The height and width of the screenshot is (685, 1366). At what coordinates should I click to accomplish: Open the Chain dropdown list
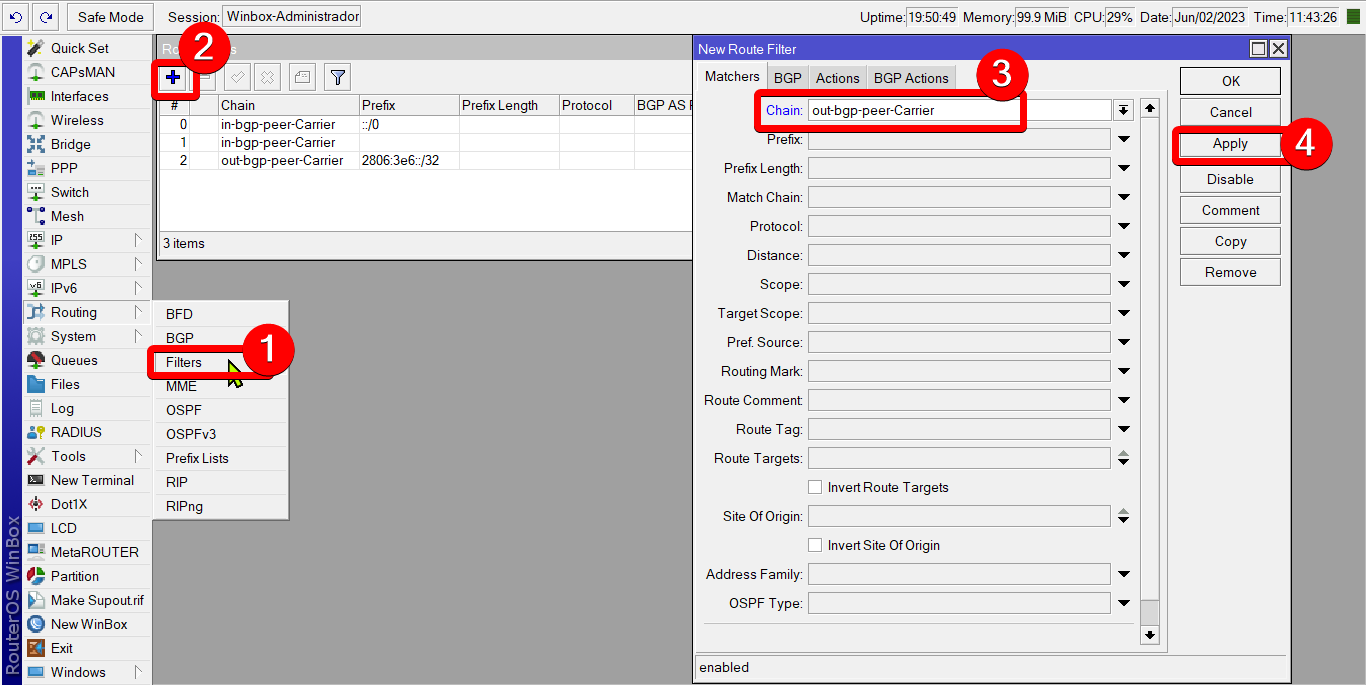(x=1124, y=110)
